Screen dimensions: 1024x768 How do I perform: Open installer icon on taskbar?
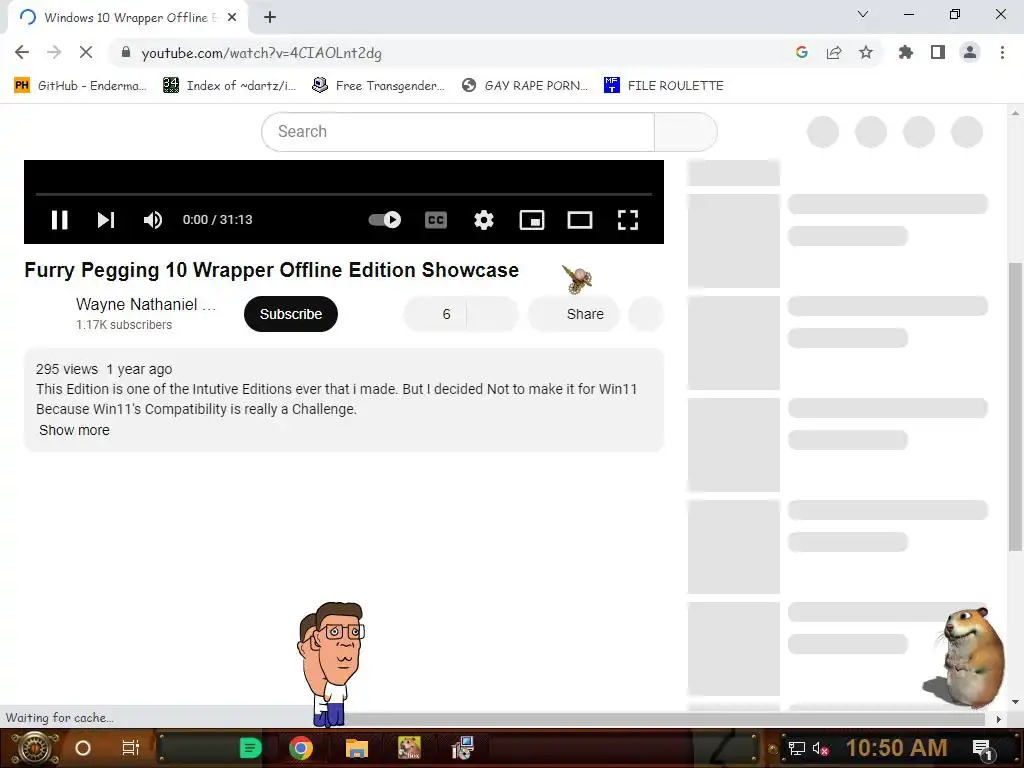tap(462, 748)
